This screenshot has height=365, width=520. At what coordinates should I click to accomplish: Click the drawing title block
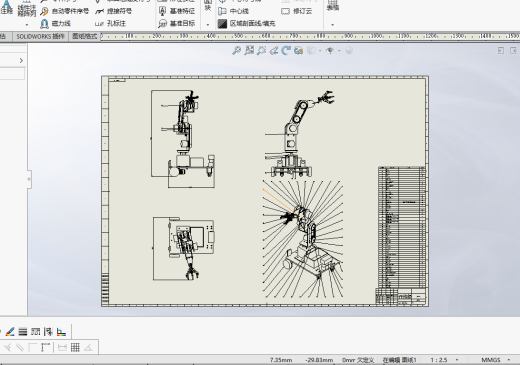pyautogui.click(x=401, y=296)
